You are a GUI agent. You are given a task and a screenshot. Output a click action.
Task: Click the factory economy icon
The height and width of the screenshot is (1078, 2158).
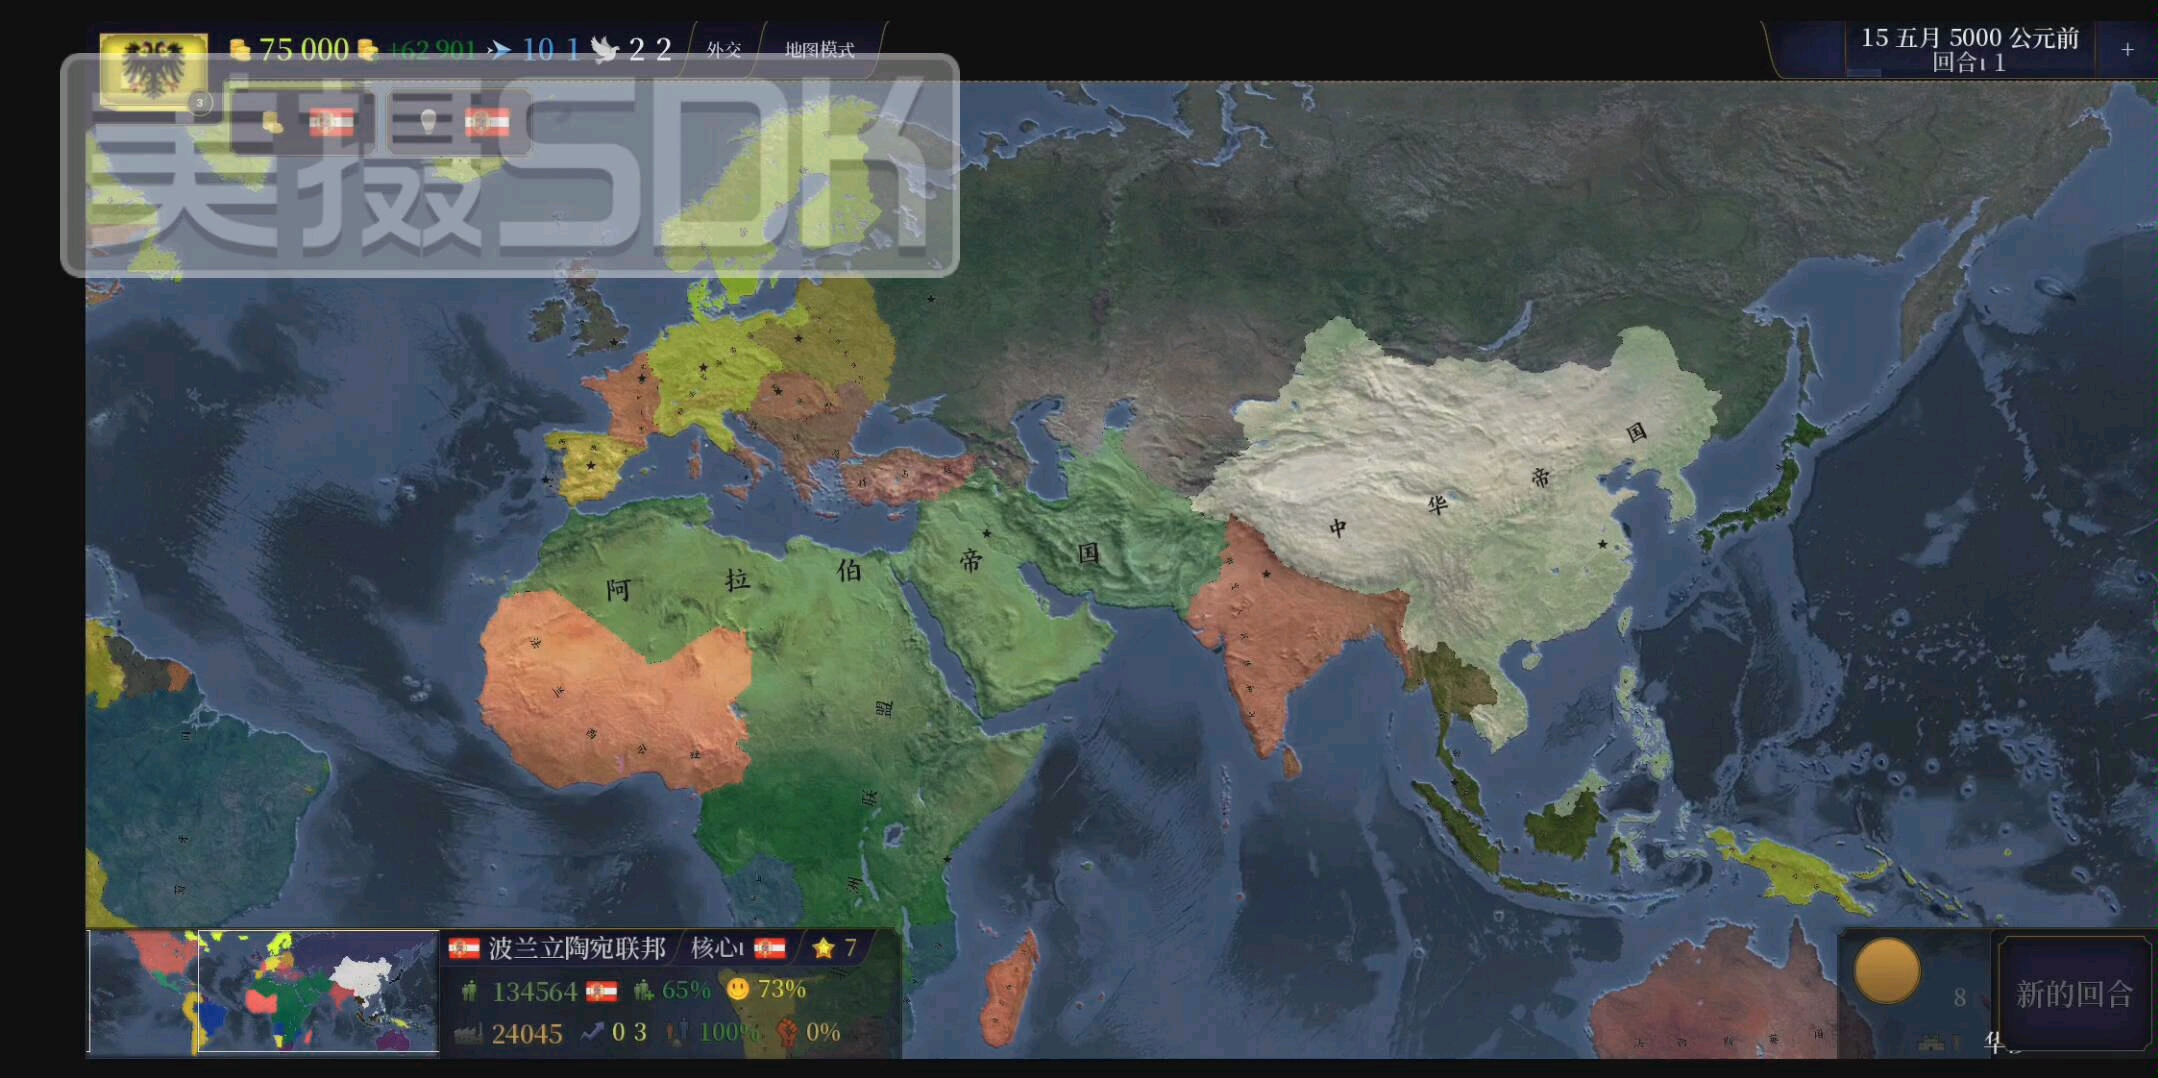468,1033
